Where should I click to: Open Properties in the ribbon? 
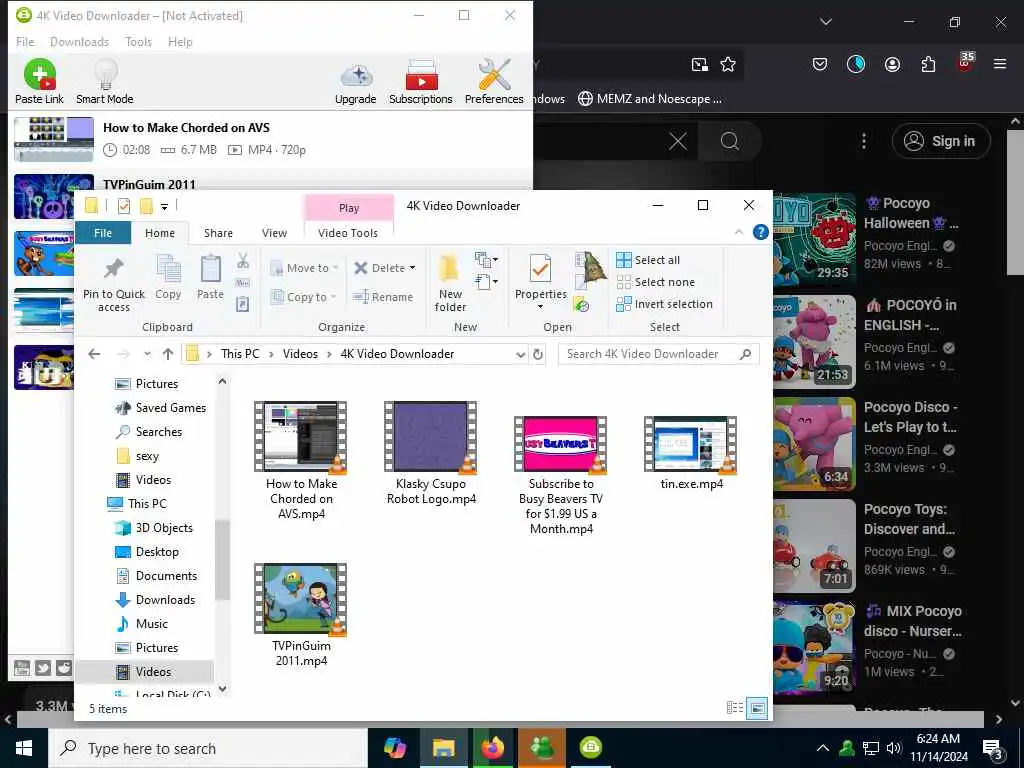pos(540,281)
